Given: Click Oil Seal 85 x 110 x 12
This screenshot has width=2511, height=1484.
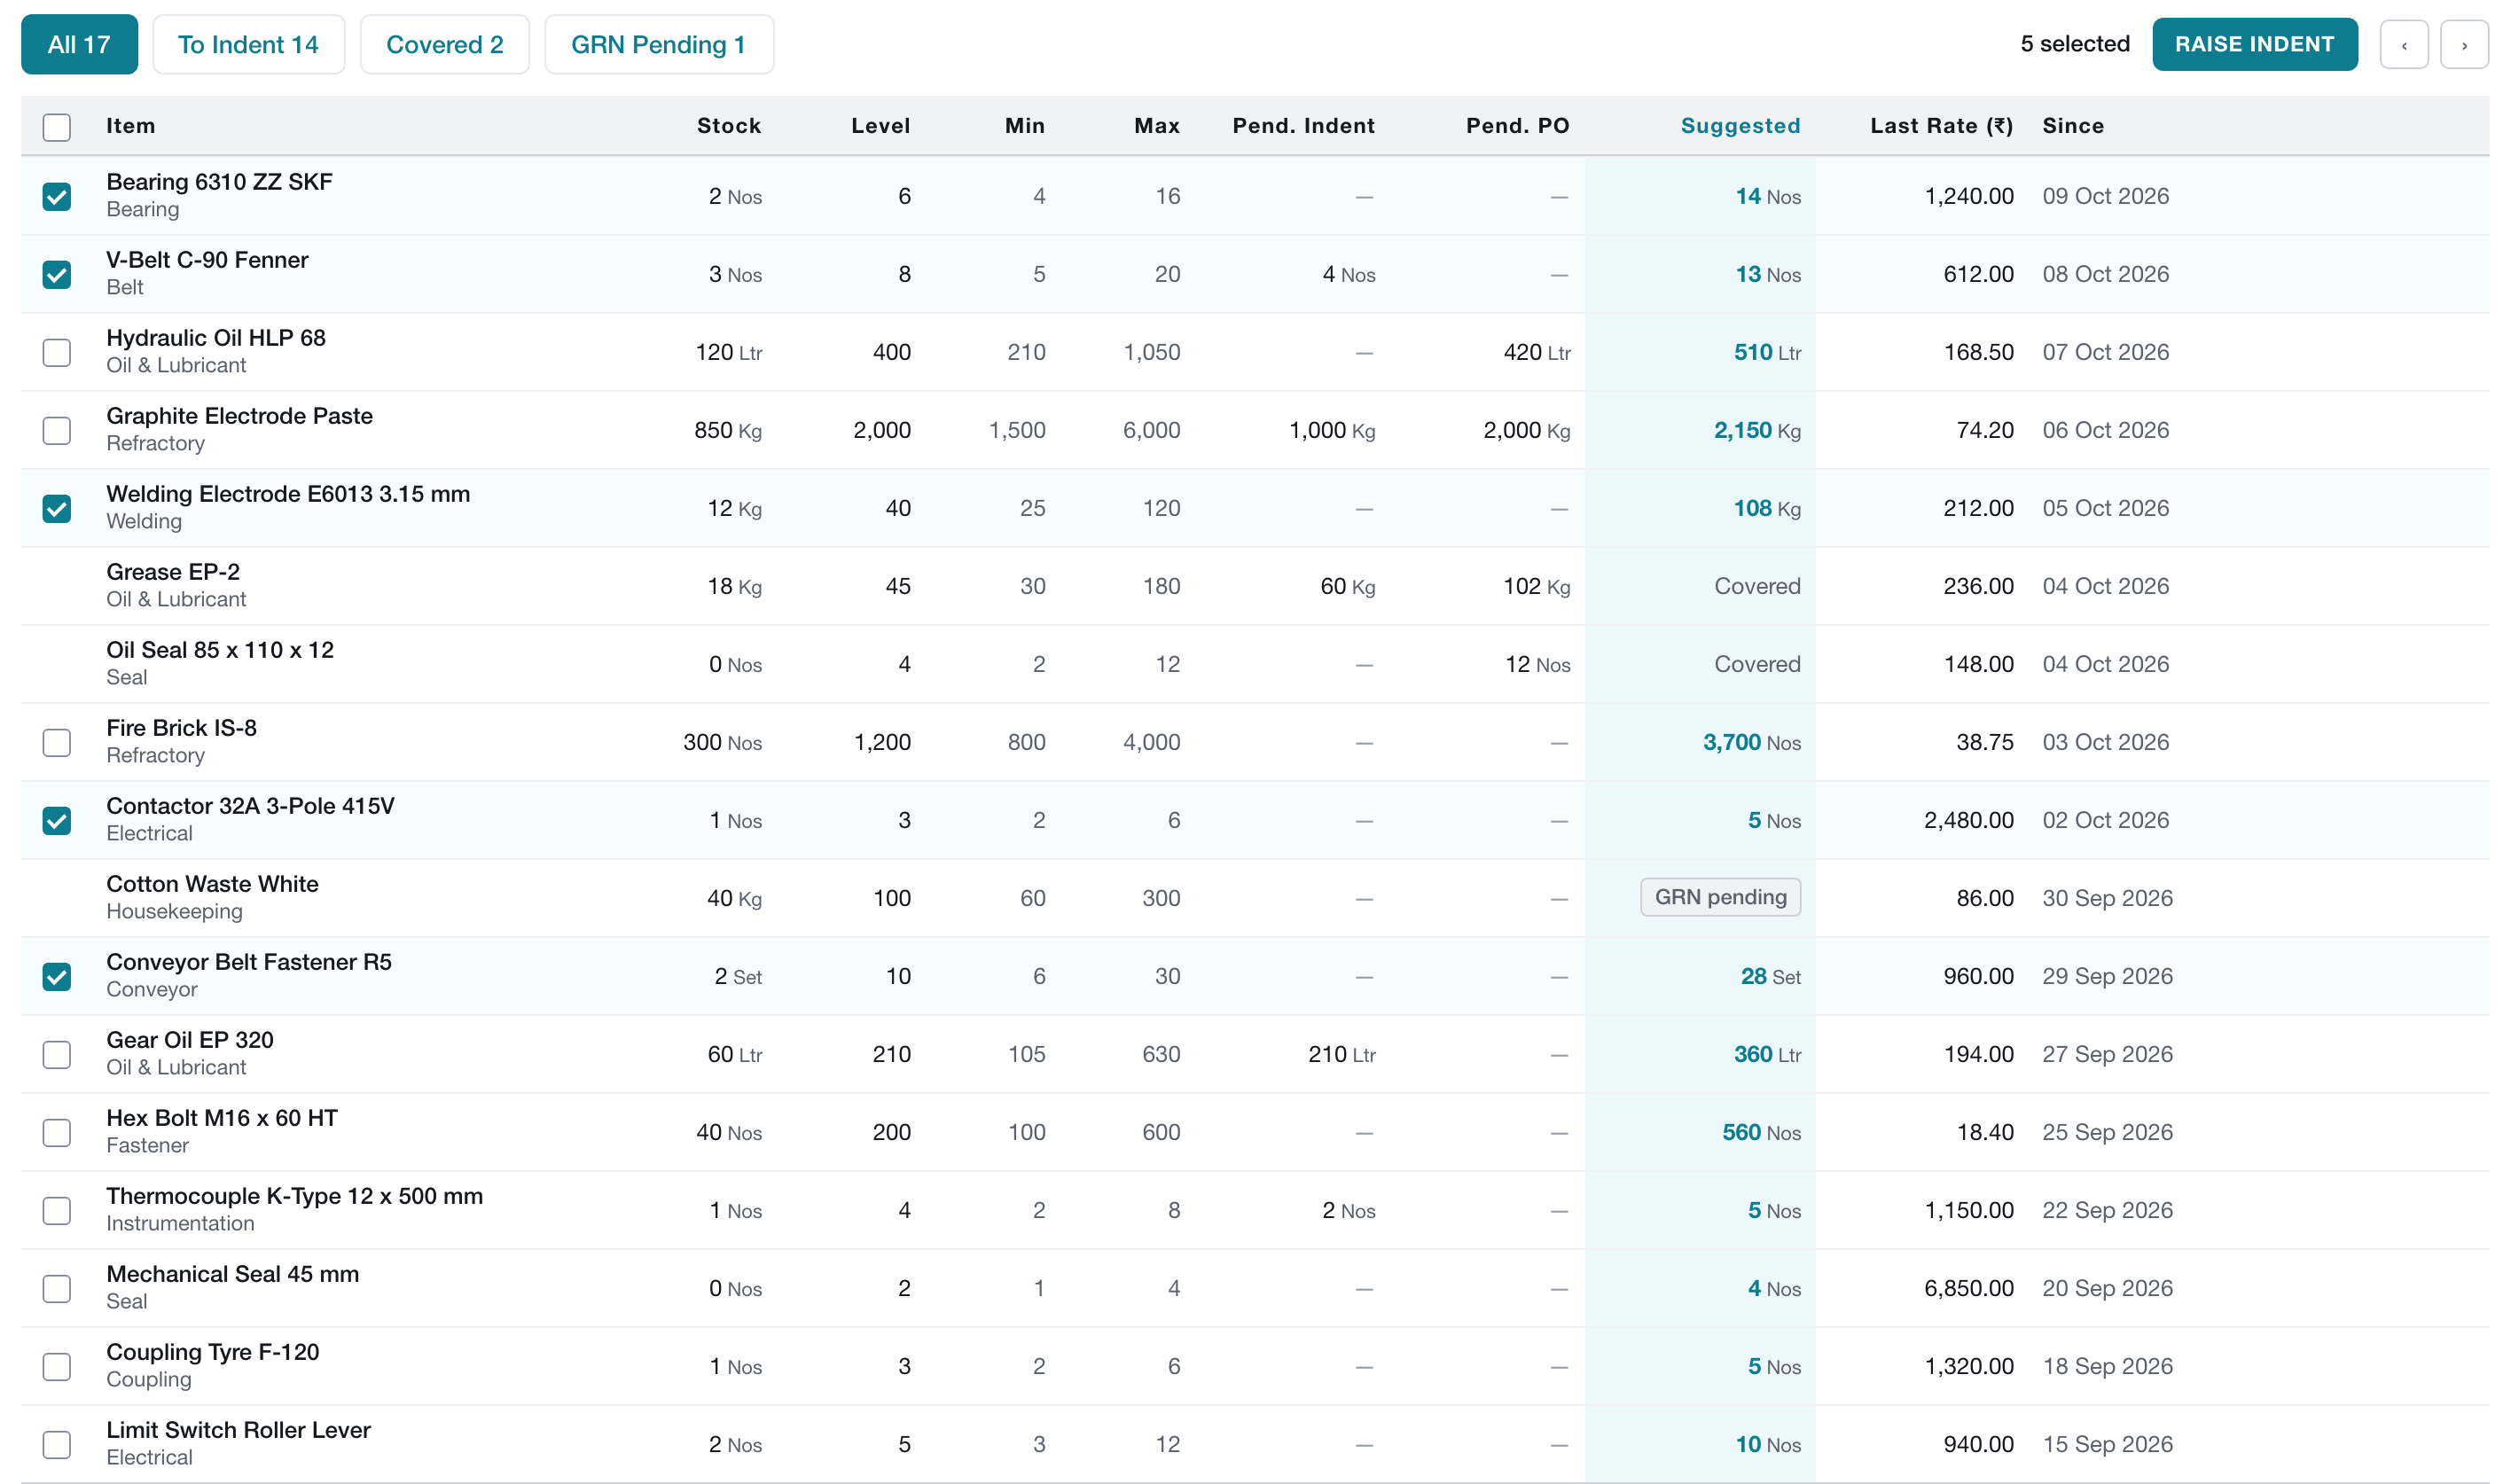Looking at the screenshot, I should pyautogui.click(x=220, y=650).
